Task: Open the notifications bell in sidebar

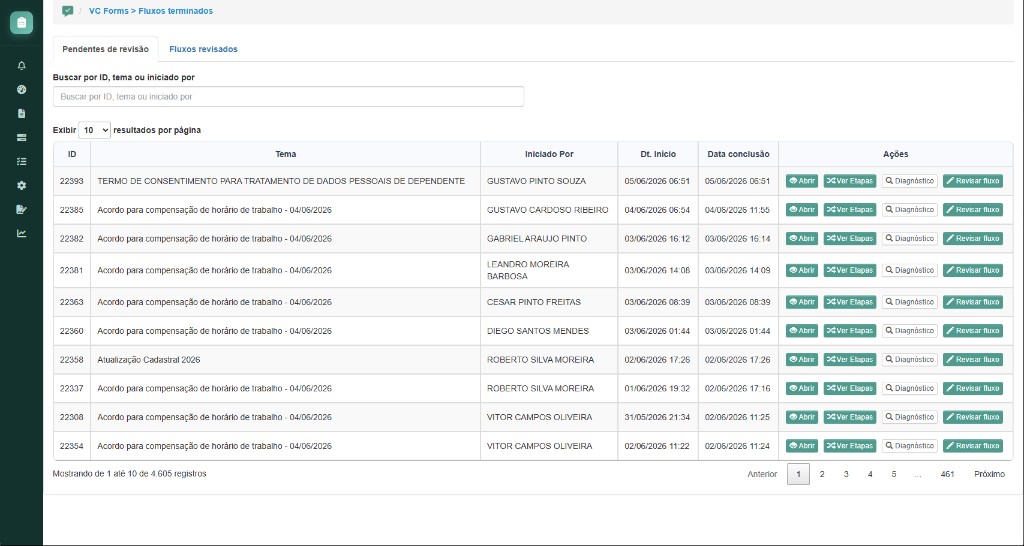Action: pos(22,66)
